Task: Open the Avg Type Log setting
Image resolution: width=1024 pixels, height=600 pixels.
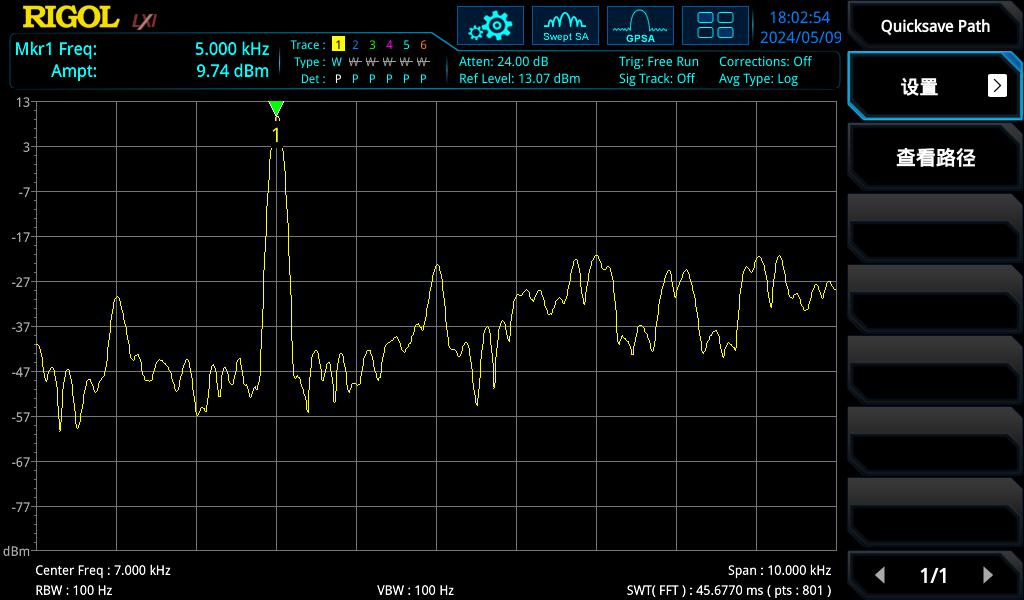Action: [758, 78]
